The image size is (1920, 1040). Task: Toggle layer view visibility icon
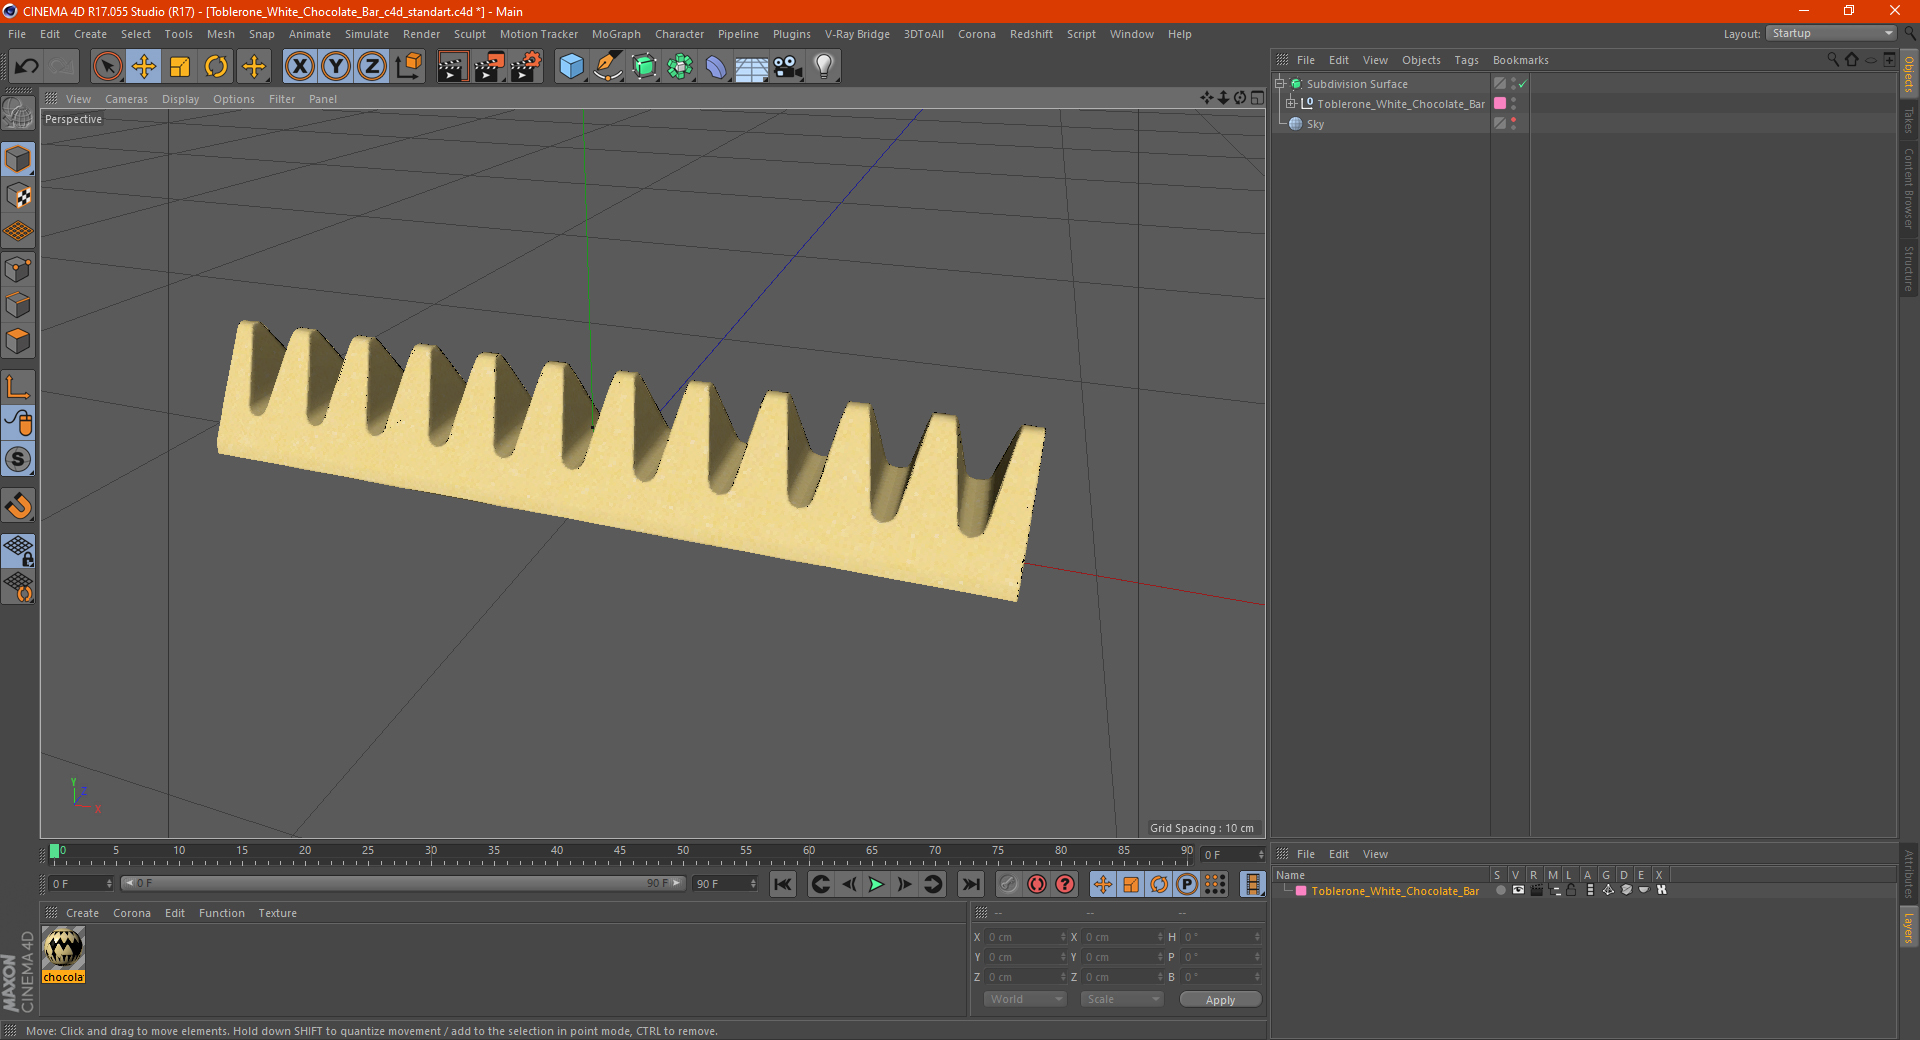point(1518,890)
